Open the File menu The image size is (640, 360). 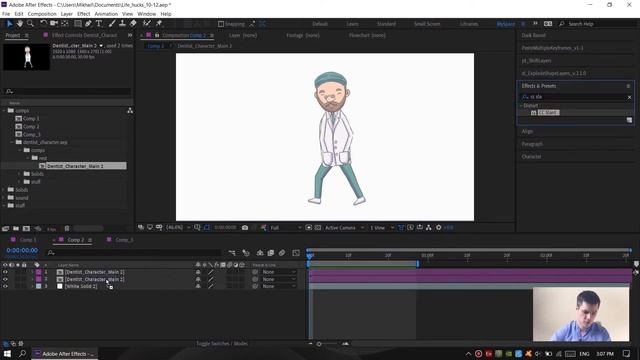(x=6, y=14)
